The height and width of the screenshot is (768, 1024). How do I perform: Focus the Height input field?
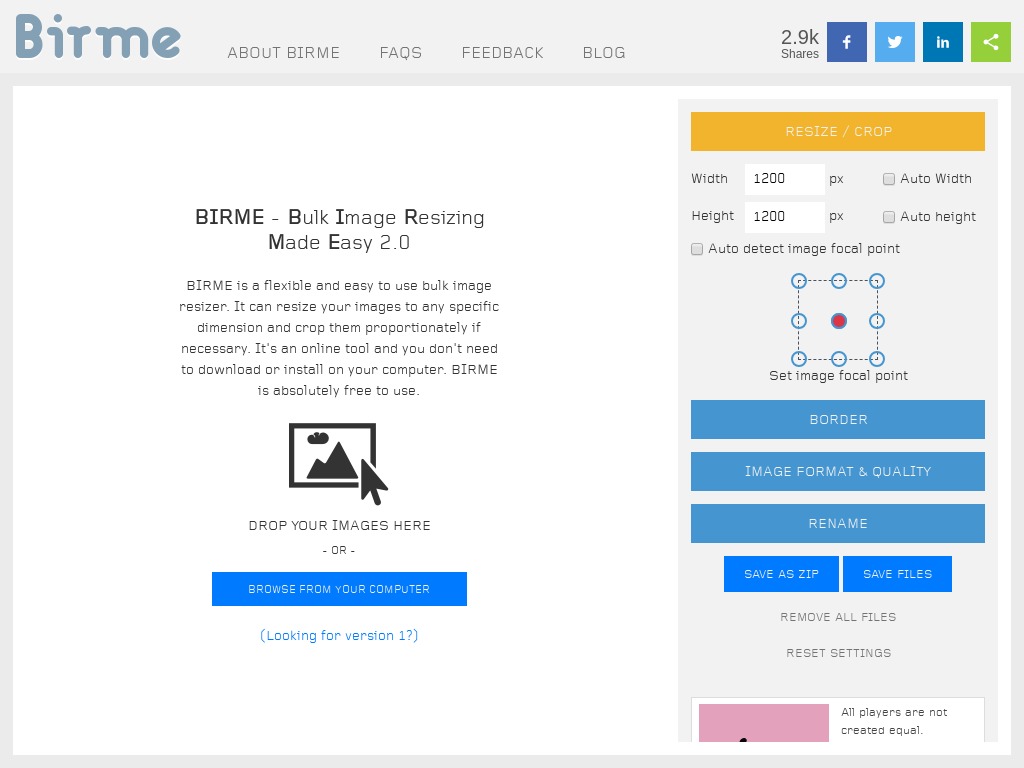784,217
